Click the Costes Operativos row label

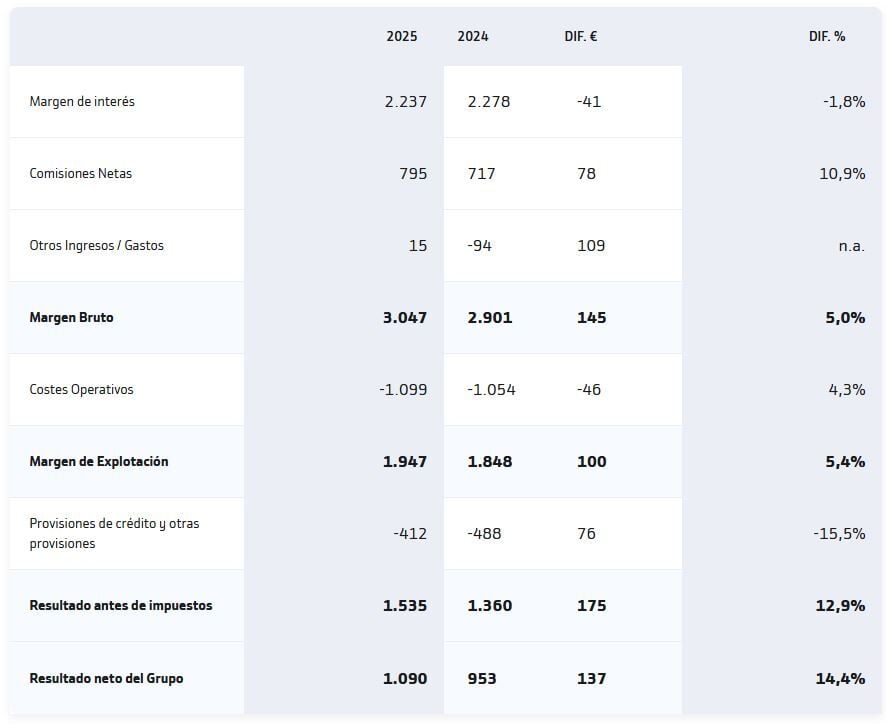tap(82, 389)
